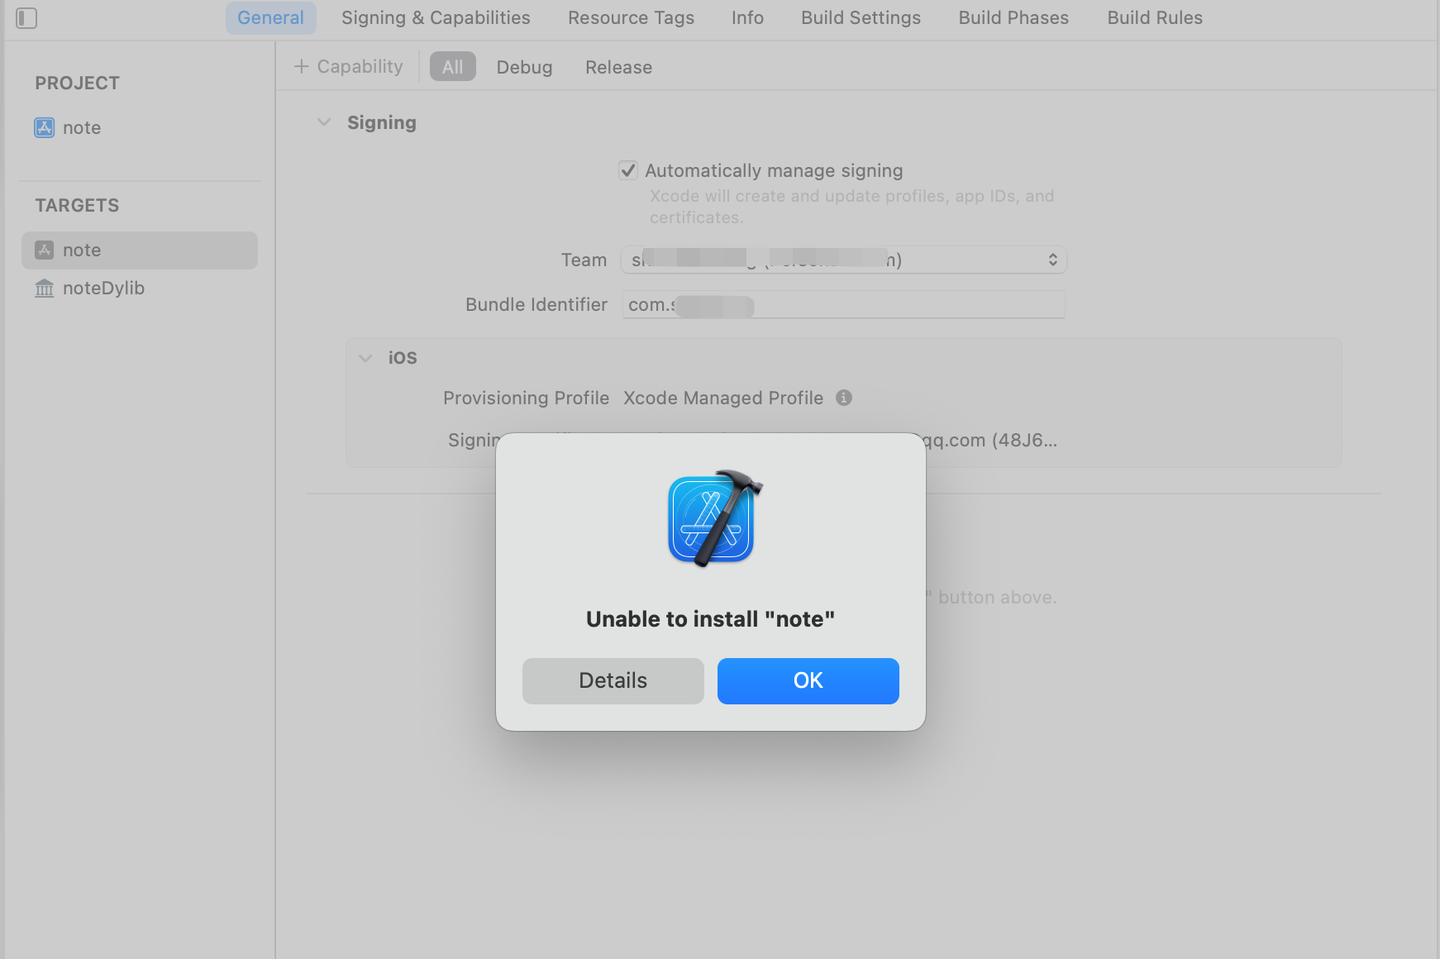This screenshot has height=959, width=1440.
Task: Collapse the iOS provisioning section
Action: coord(365,357)
